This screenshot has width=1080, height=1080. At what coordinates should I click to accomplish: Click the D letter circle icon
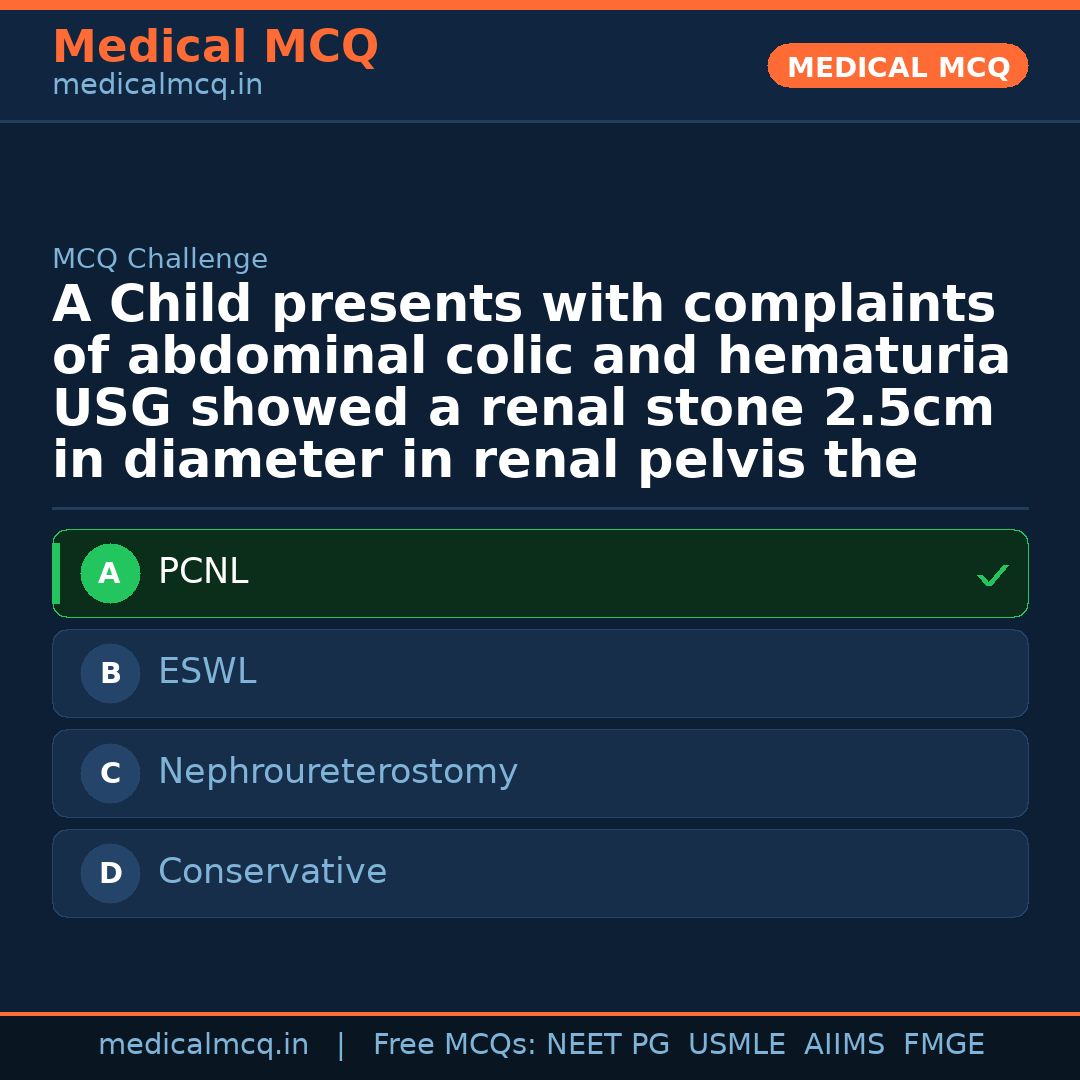click(110, 874)
